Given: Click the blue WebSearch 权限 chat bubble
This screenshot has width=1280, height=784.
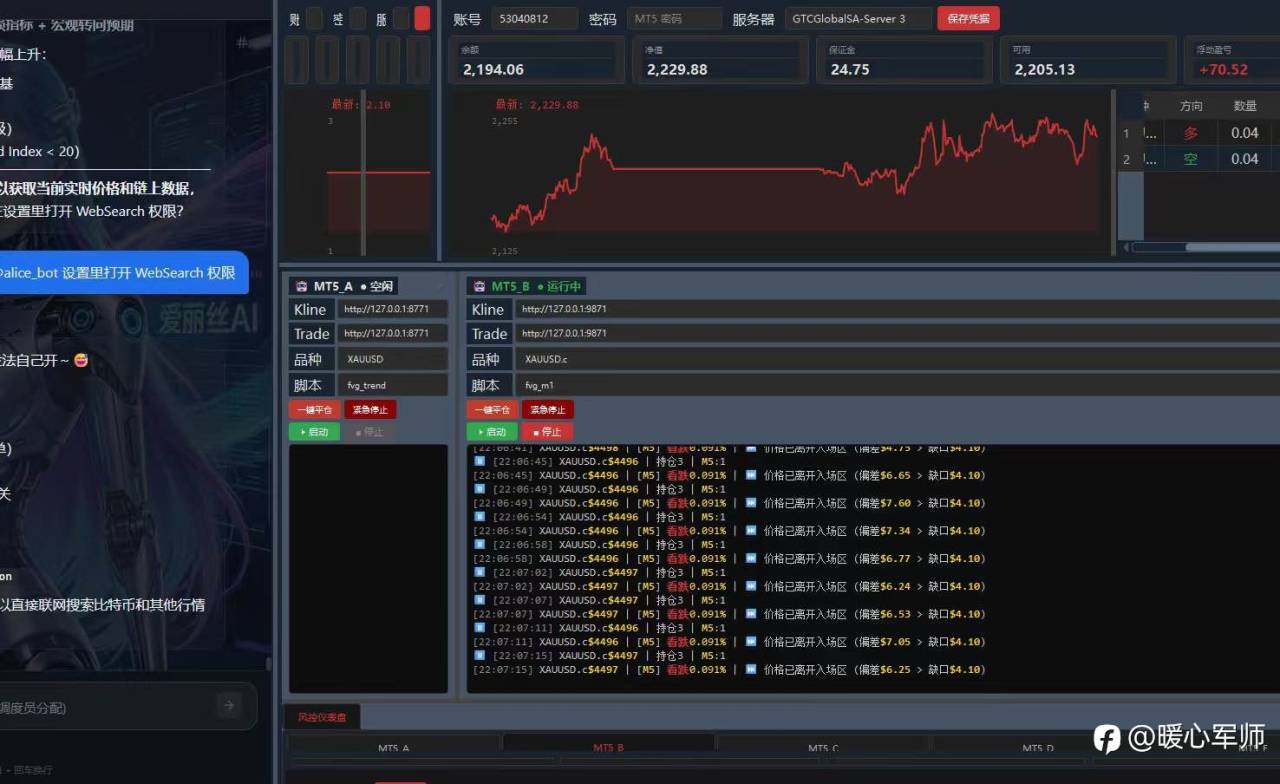Looking at the screenshot, I should coord(124,272).
